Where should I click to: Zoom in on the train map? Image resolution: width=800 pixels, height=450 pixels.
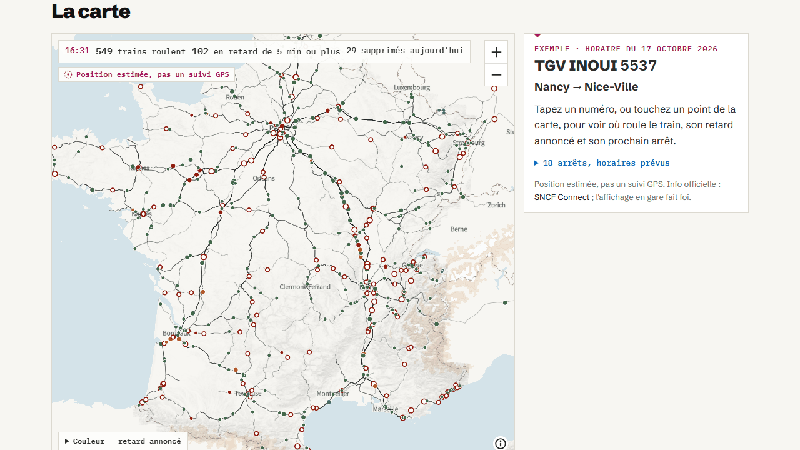point(496,52)
